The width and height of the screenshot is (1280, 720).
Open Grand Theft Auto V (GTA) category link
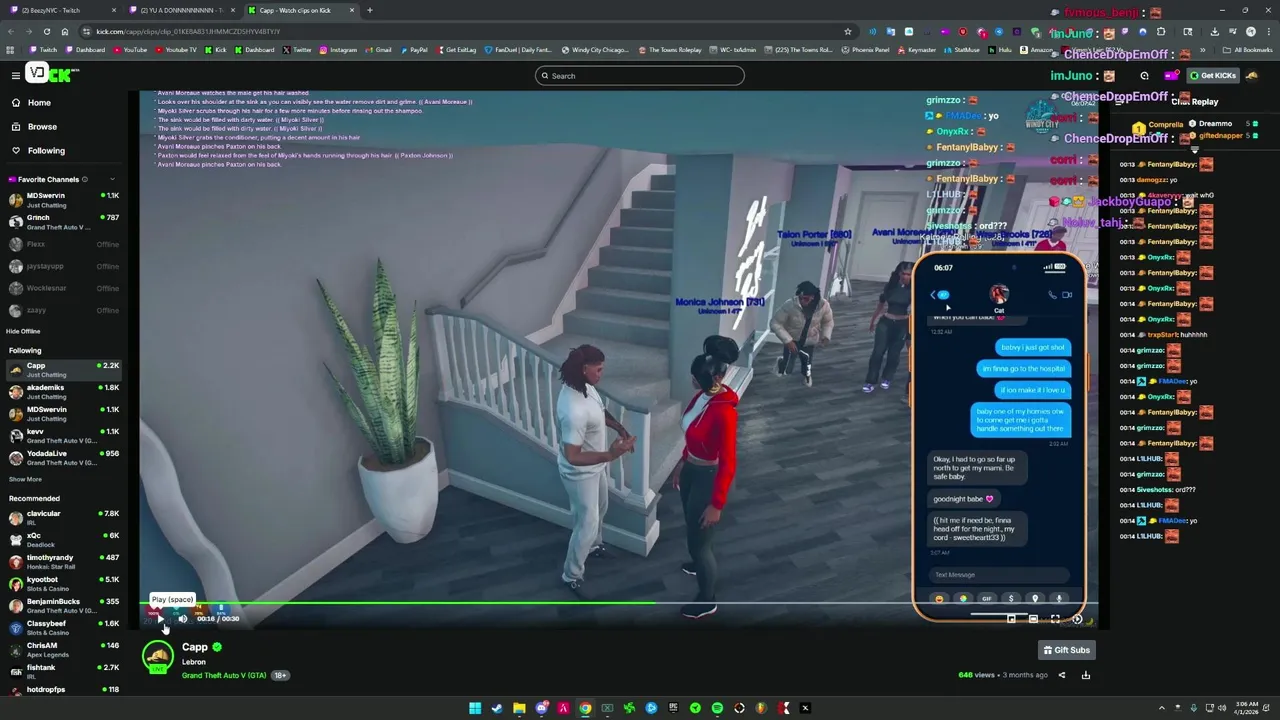click(224, 676)
